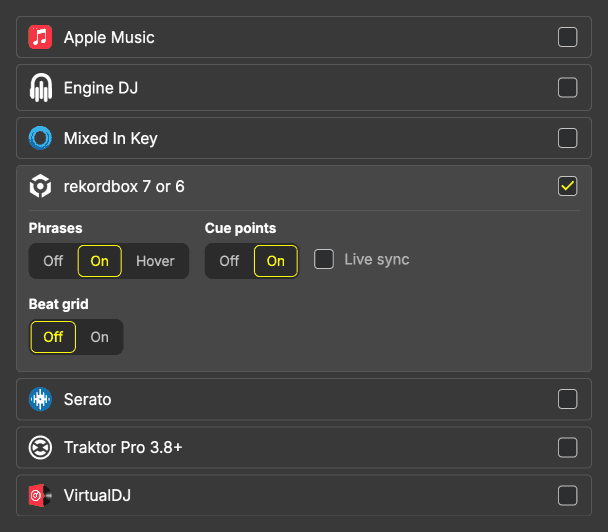
Task: Collapse the rekordbox 7 or 6 row label
Action: coord(124,186)
